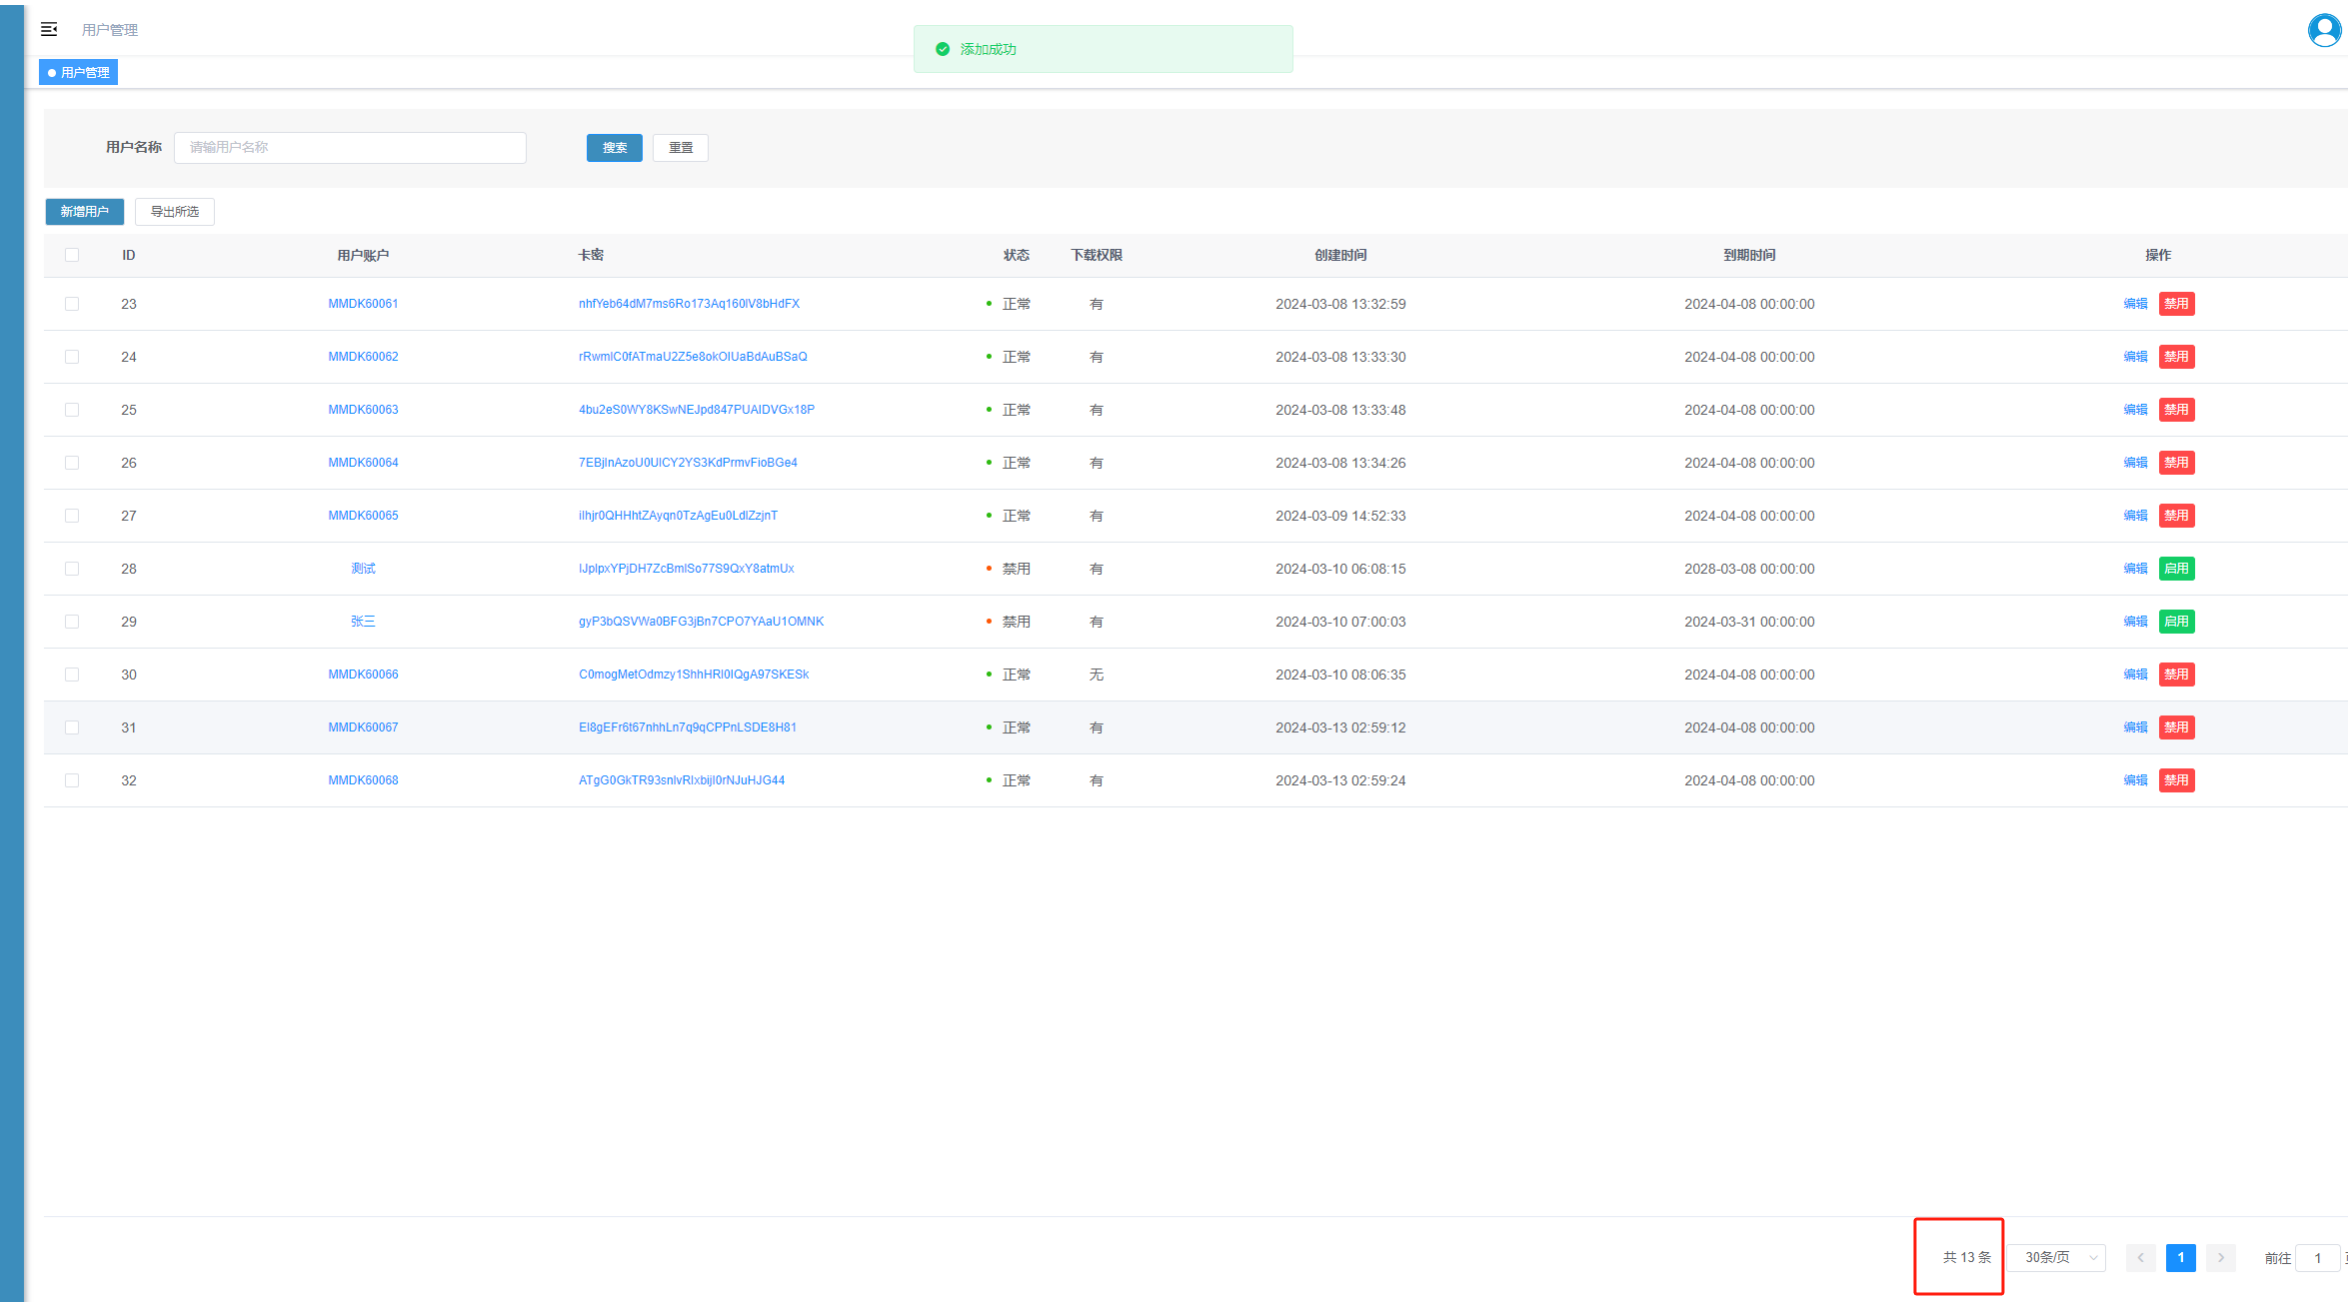Disable user MMDK60061
This screenshot has height=1302, width=2348.
(x=2176, y=304)
